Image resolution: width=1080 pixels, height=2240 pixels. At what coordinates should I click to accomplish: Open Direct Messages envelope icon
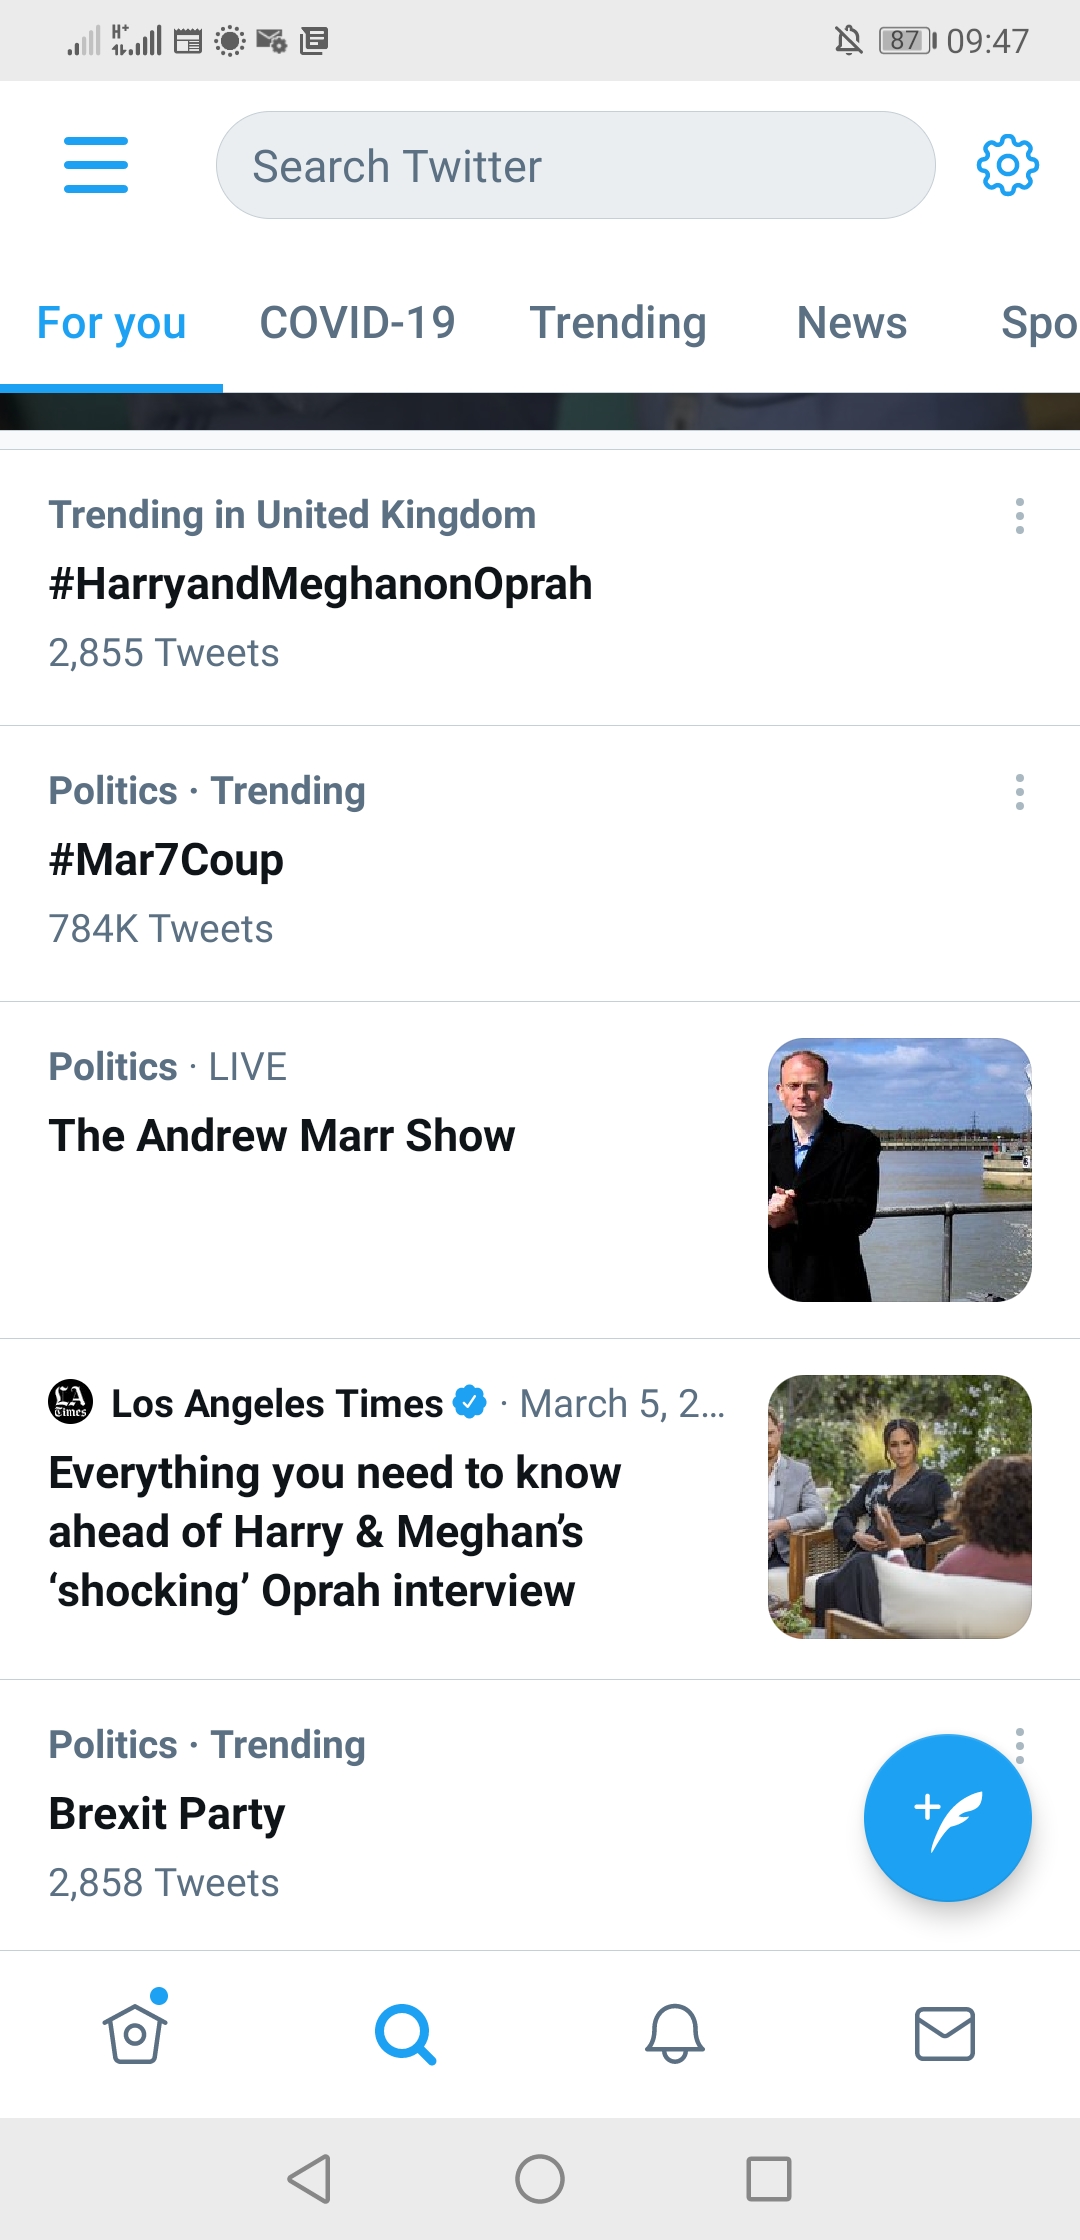pyautogui.click(x=945, y=2033)
